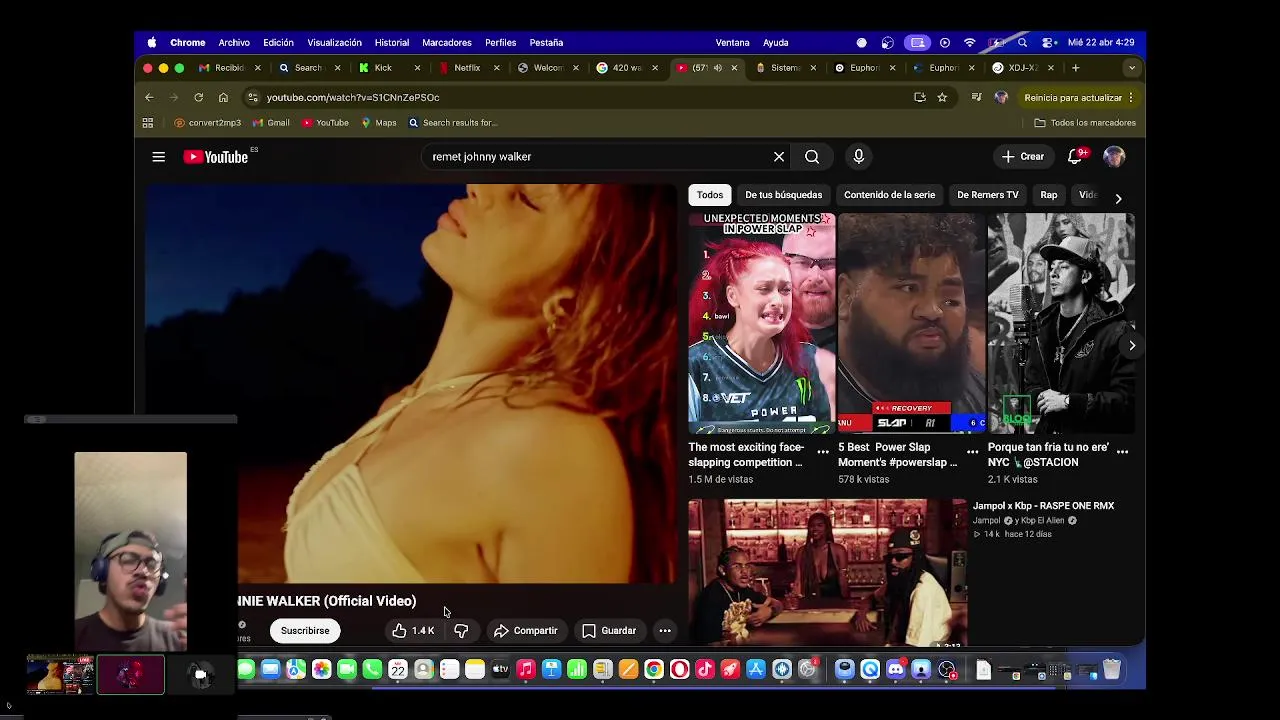Open the Marcadores menu
The width and height of the screenshot is (1280, 720).
(446, 43)
